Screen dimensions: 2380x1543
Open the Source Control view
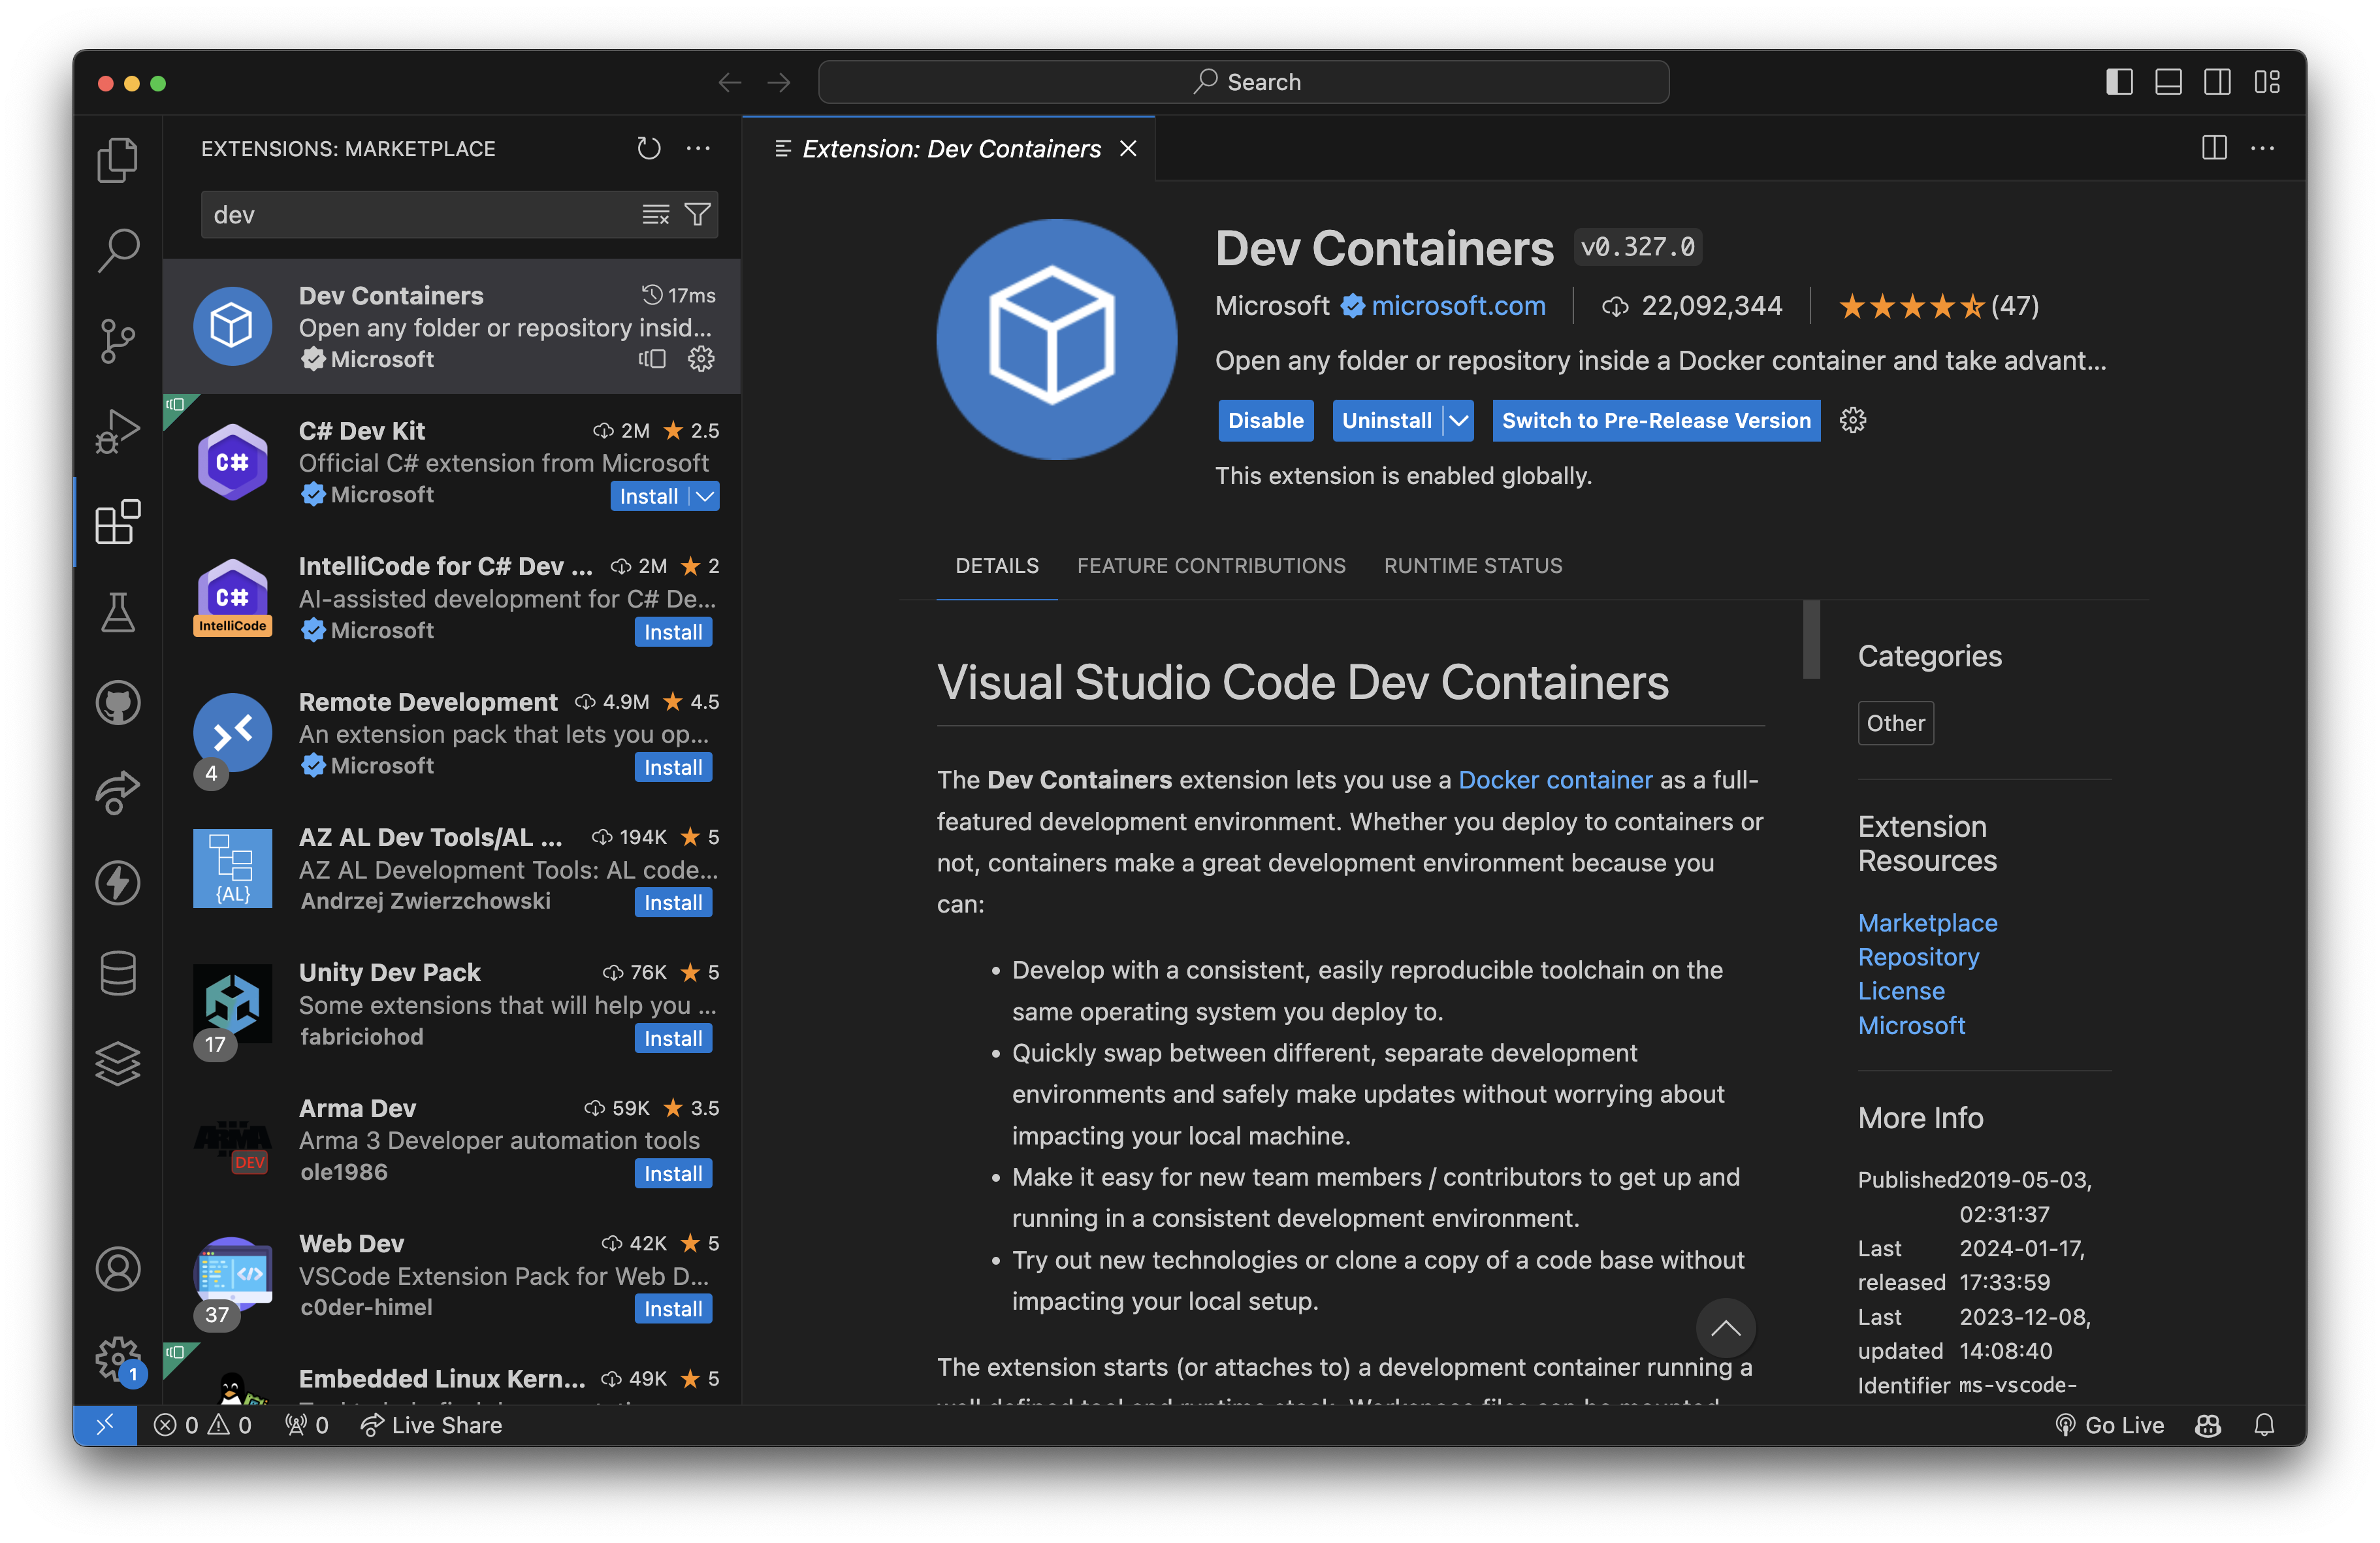(x=118, y=341)
